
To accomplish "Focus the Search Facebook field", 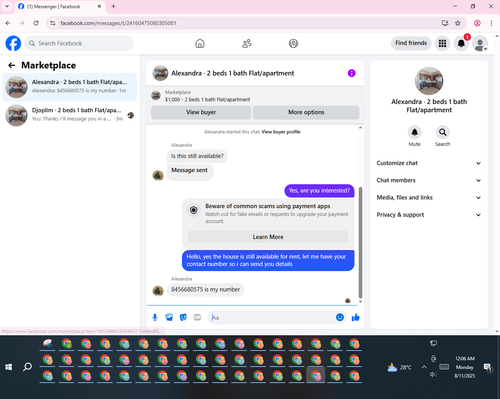I will (79, 43).
